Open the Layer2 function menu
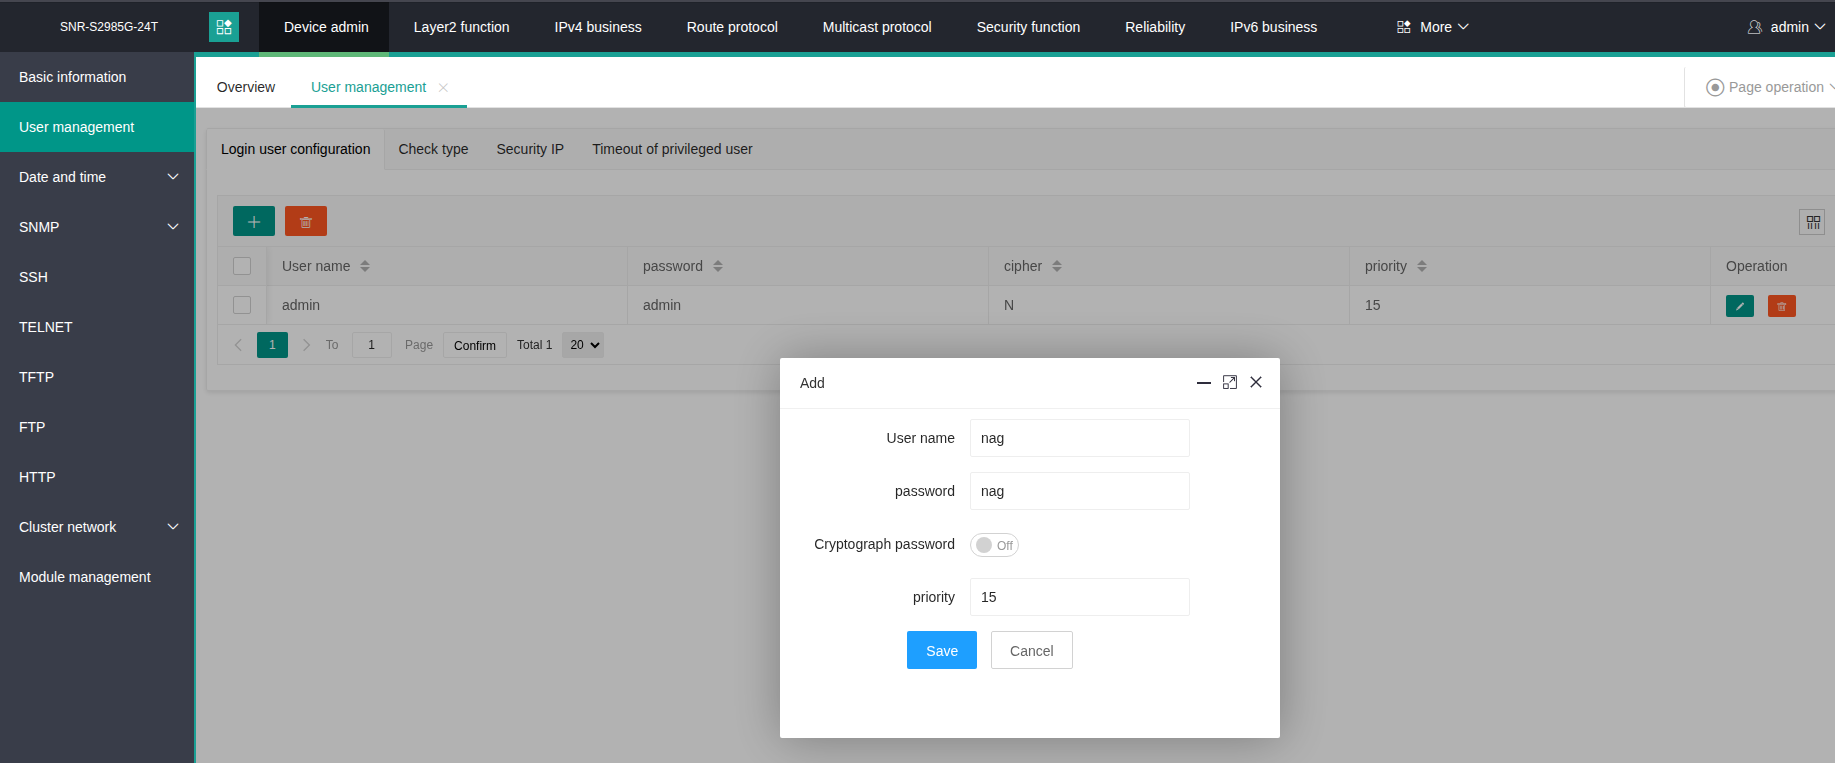Image resolution: width=1835 pixels, height=763 pixels. pos(462,27)
